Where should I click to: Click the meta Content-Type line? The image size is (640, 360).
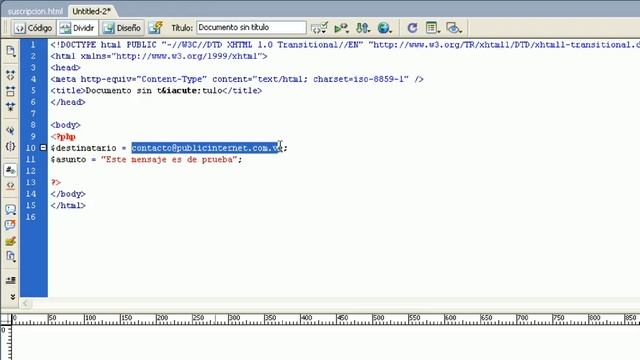[237, 79]
